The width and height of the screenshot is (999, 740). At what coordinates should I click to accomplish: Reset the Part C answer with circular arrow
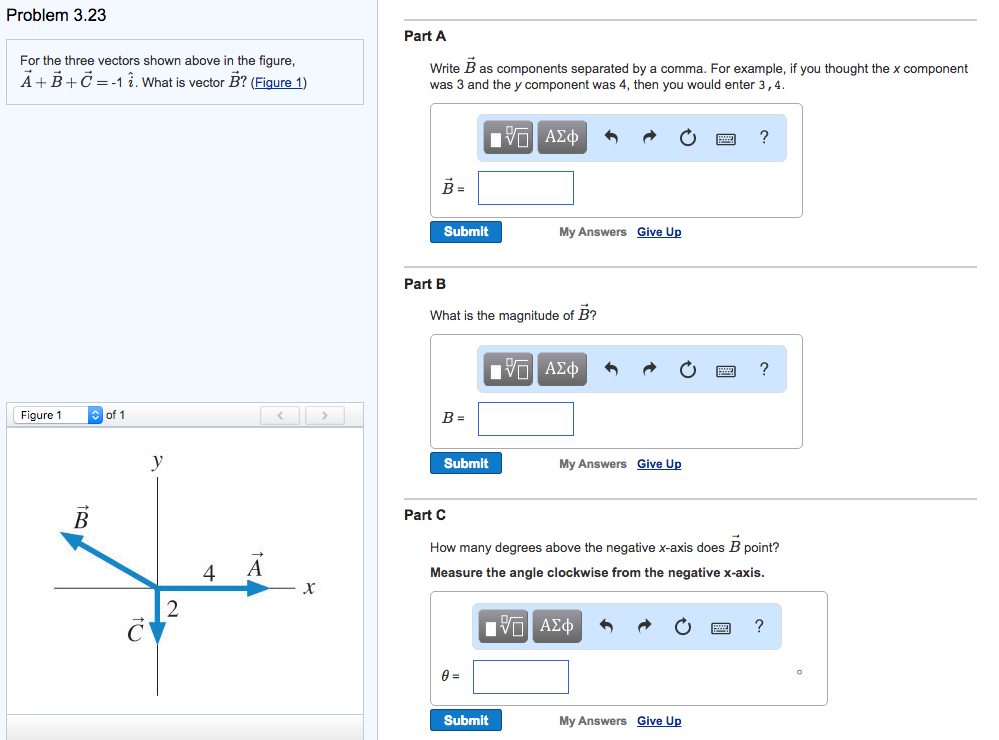click(x=682, y=627)
